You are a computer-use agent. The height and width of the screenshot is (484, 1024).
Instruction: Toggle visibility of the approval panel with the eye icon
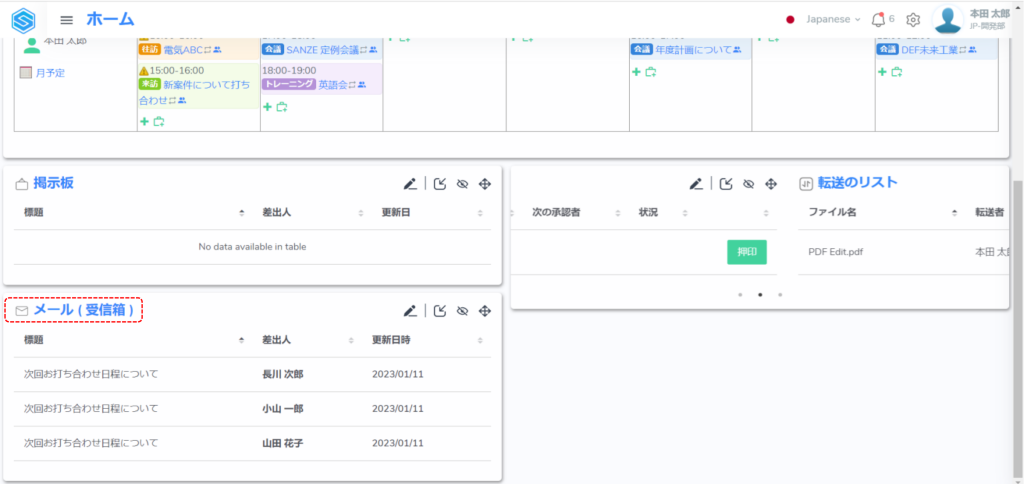click(x=748, y=183)
